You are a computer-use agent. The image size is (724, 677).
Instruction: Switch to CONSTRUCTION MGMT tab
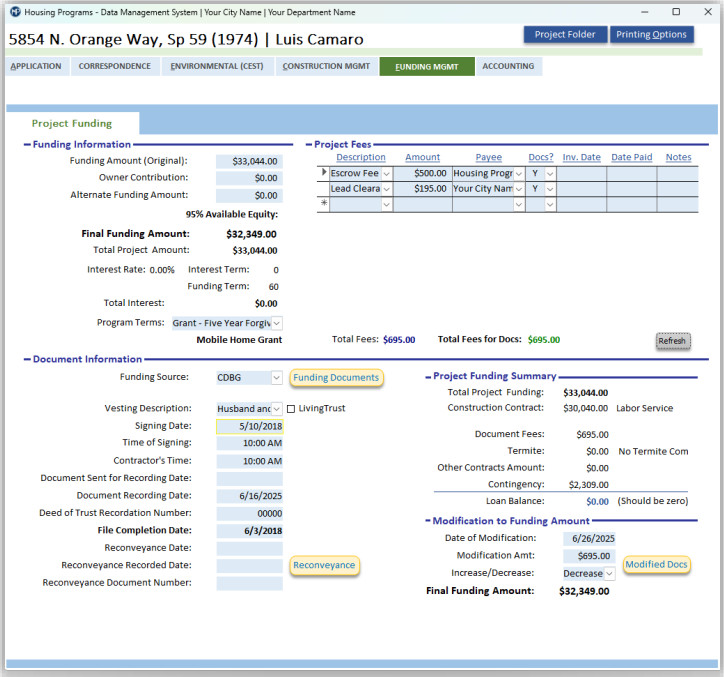(x=326, y=66)
